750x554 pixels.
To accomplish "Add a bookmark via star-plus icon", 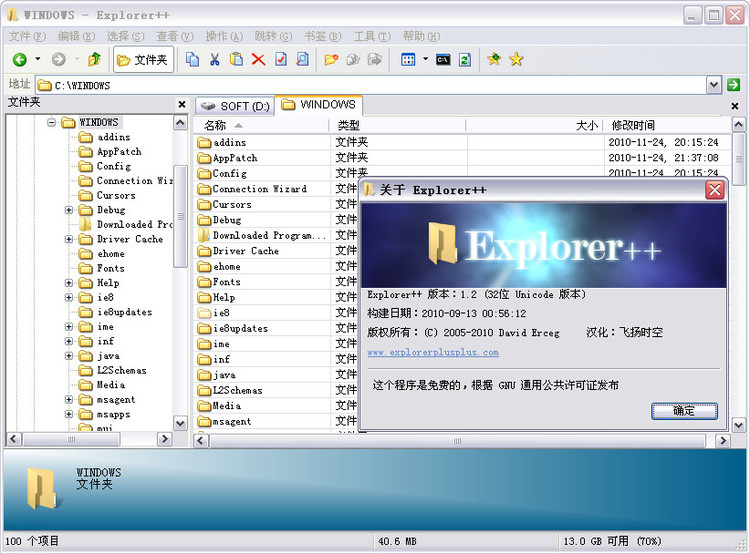I will [x=494, y=59].
